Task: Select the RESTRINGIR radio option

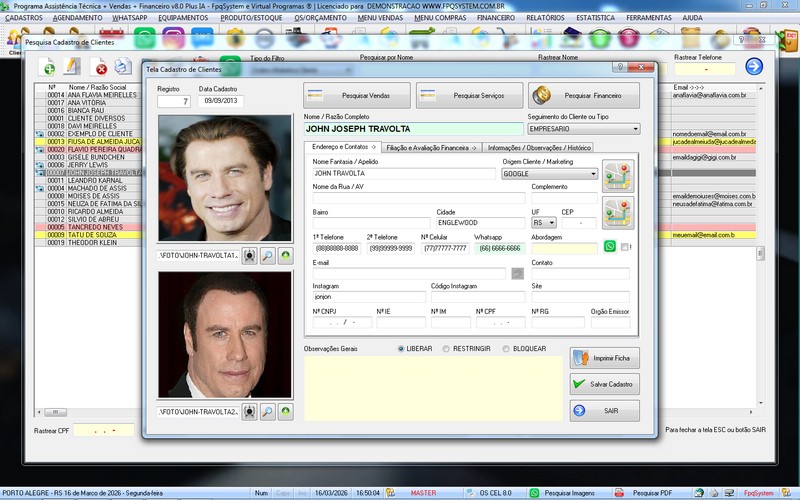Action: [x=446, y=349]
